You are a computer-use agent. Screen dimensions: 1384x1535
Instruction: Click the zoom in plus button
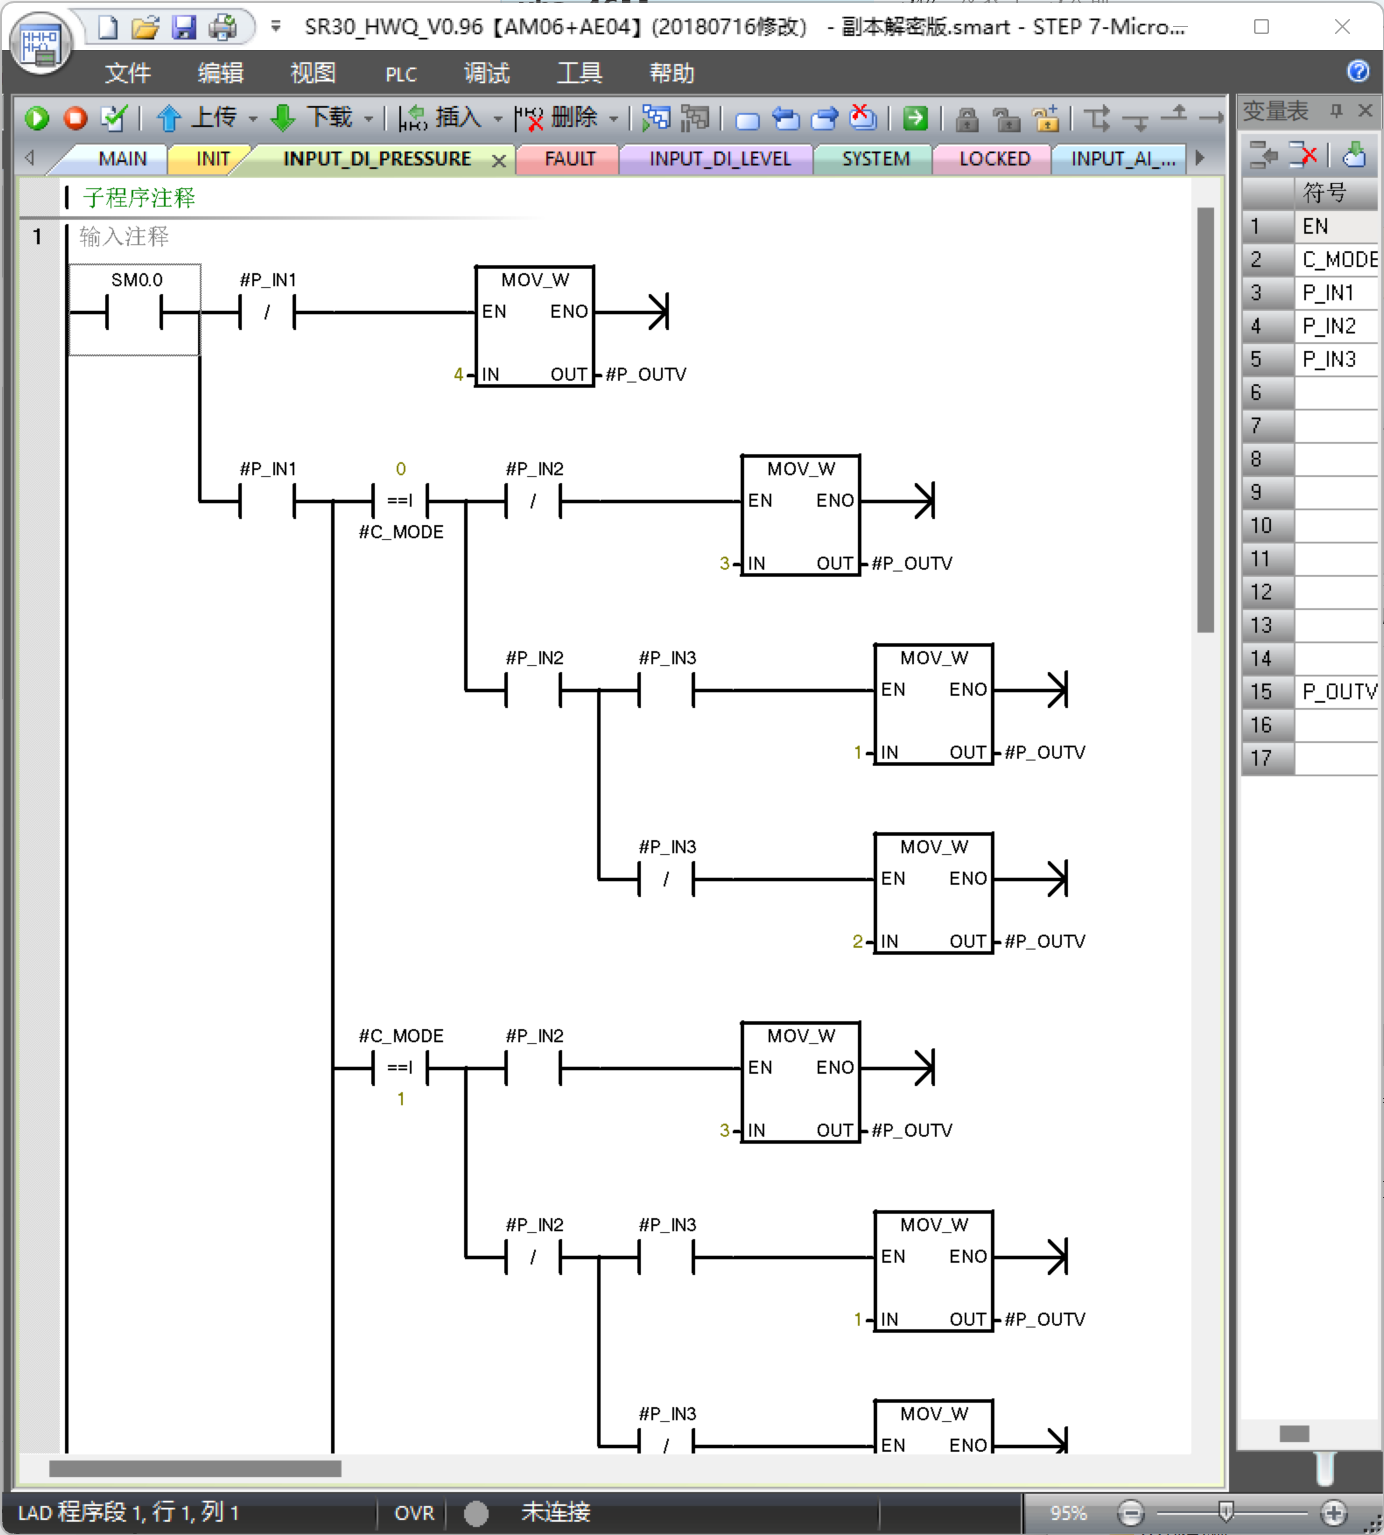(x=1333, y=1513)
